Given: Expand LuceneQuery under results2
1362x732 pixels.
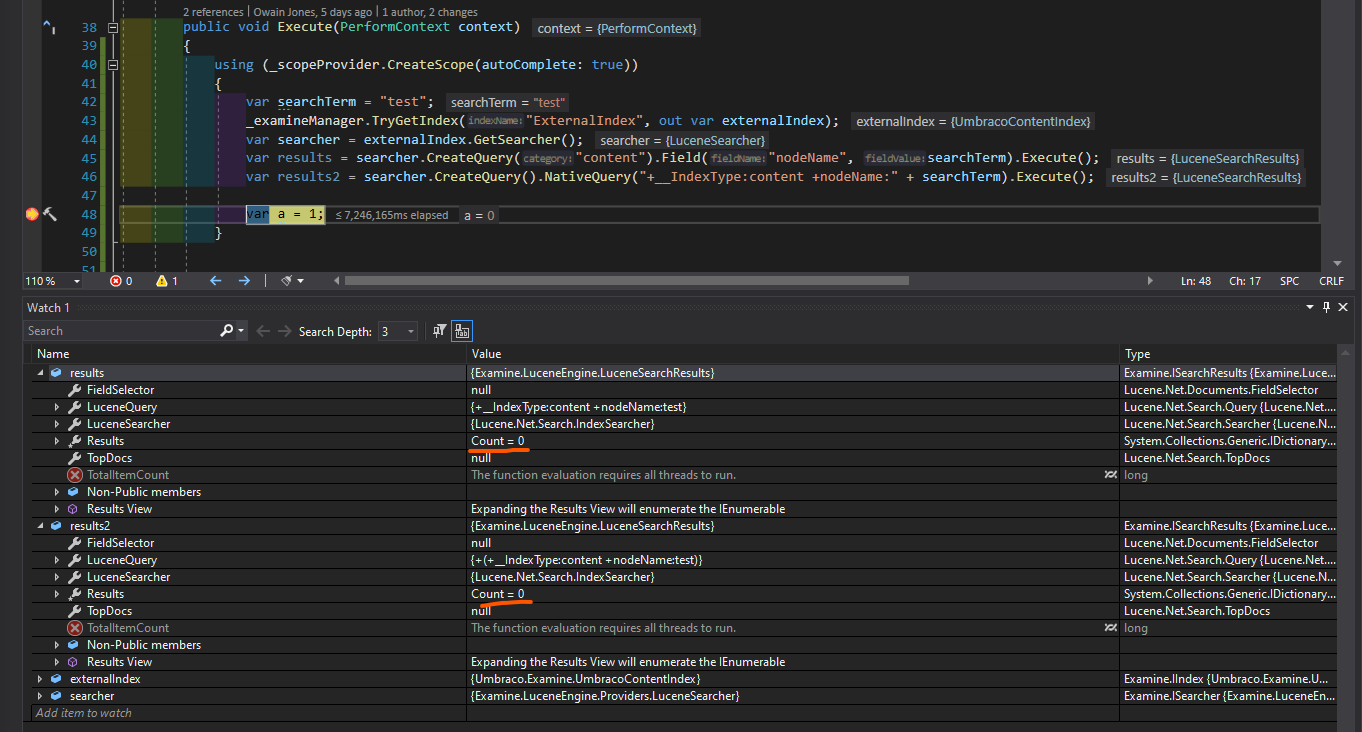Looking at the screenshot, I should [x=57, y=560].
